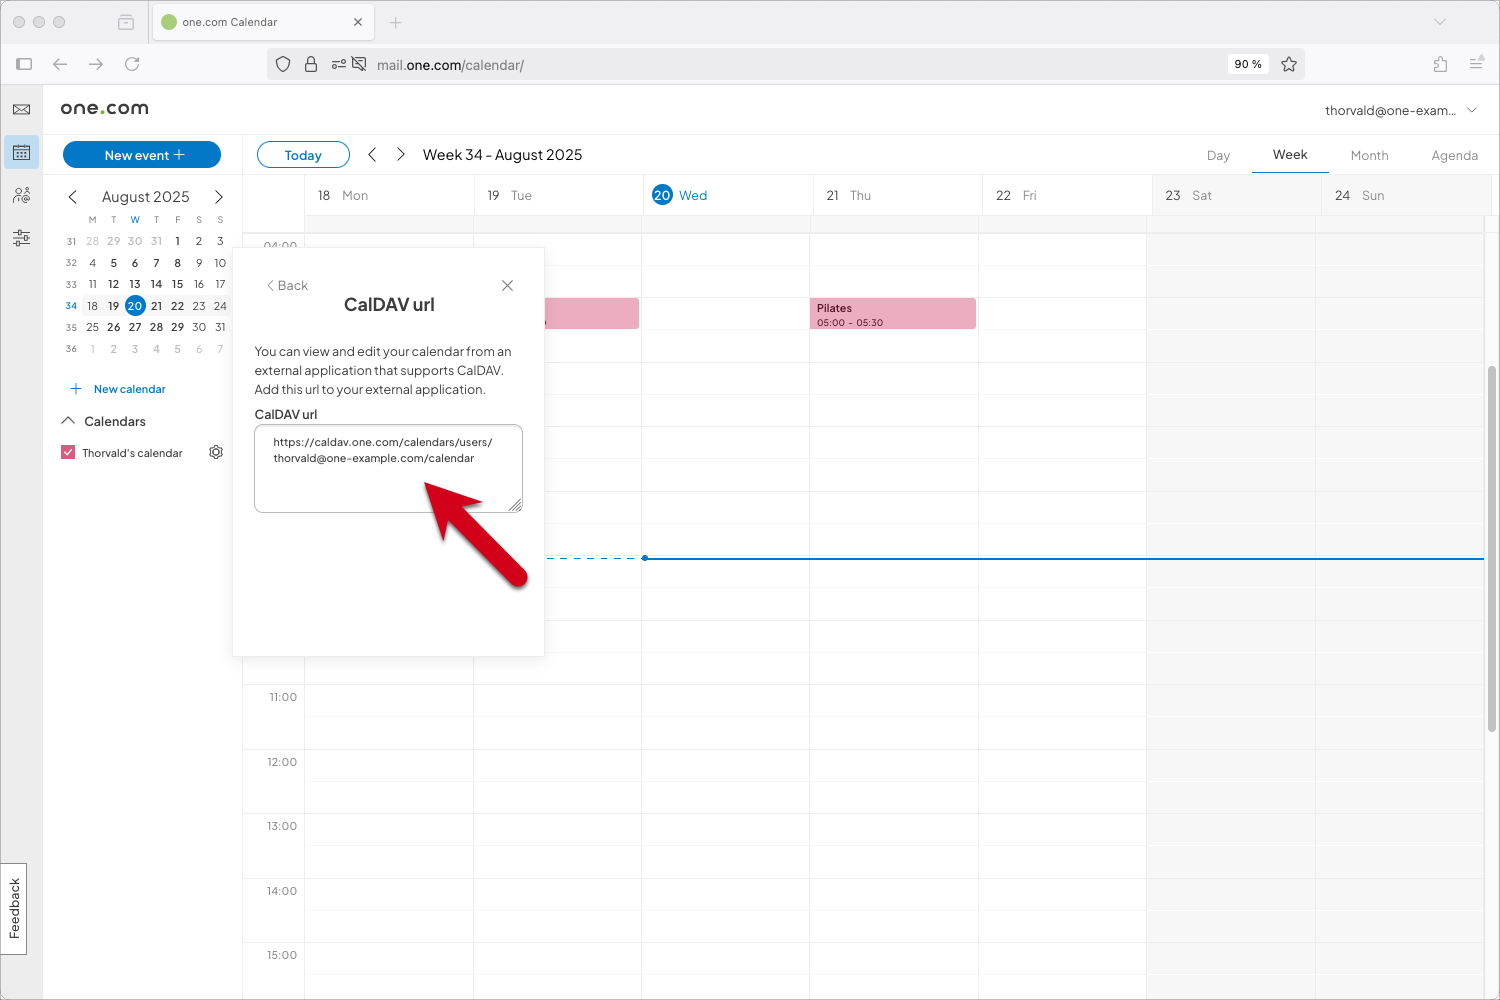The image size is (1500, 1000).
Task: Create an event via New event button
Action: point(141,154)
